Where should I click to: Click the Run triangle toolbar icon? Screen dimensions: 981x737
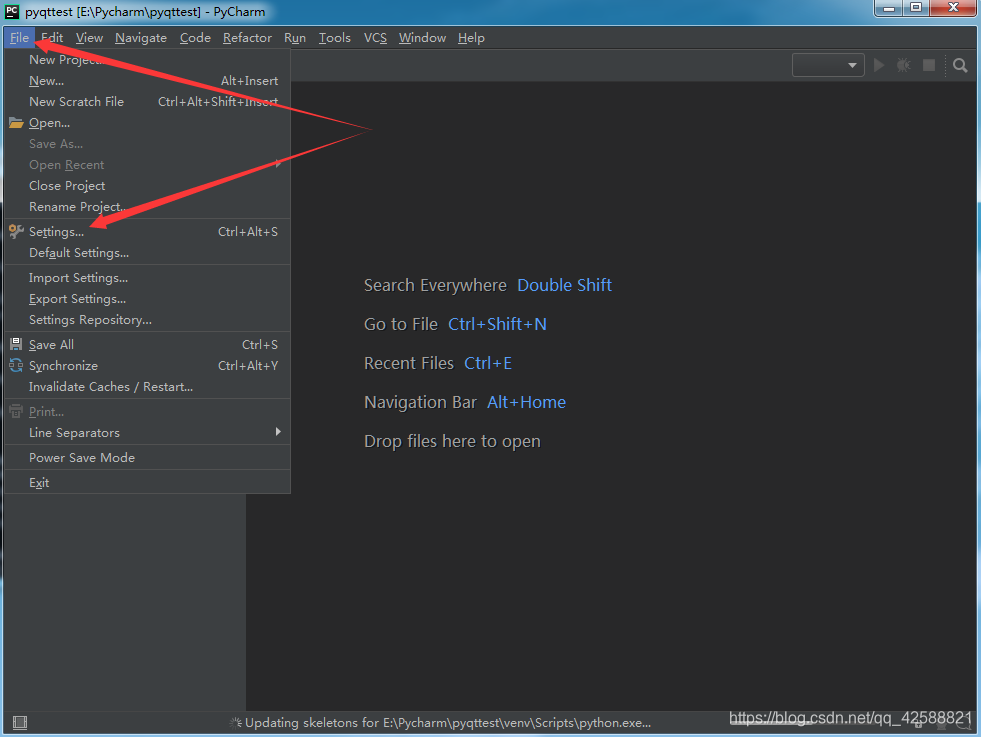(879, 65)
